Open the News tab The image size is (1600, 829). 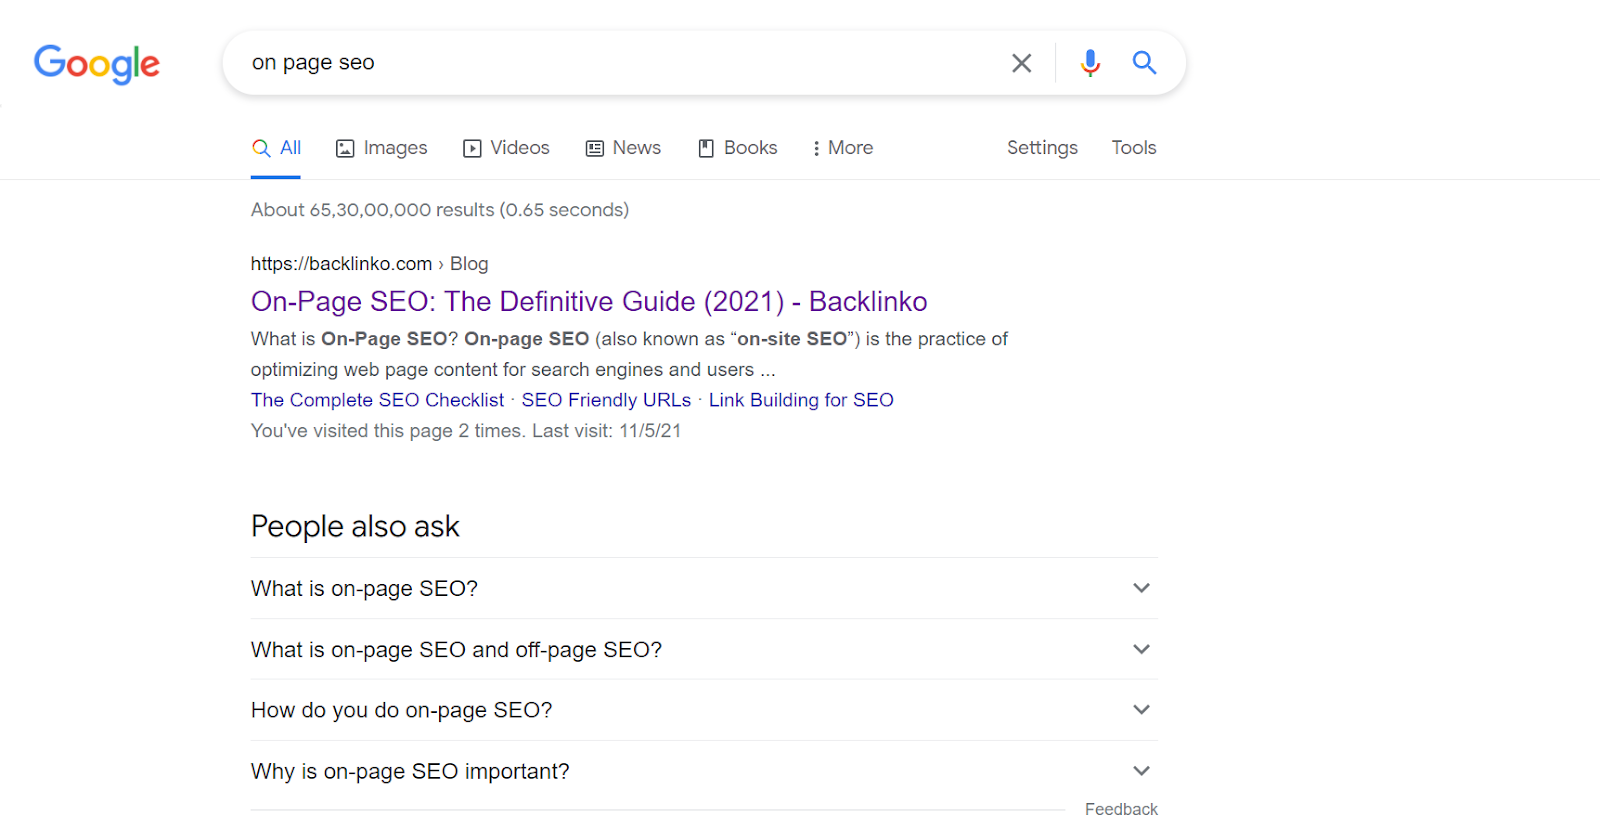[623, 148]
